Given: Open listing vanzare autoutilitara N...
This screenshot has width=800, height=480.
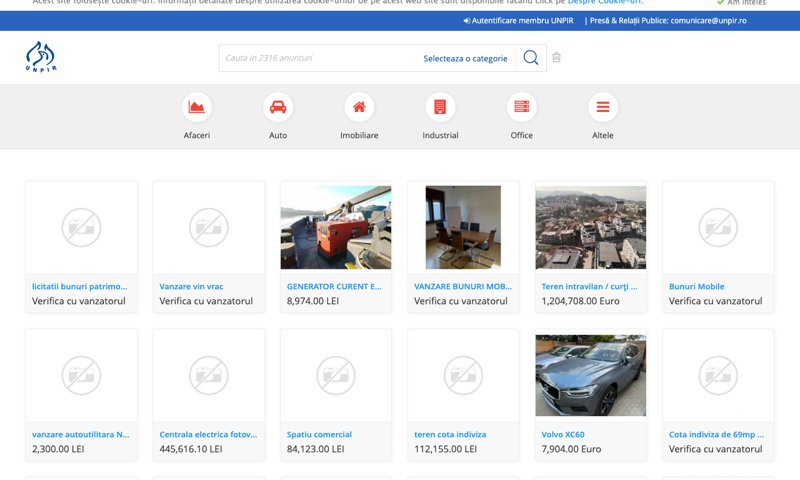Looking at the screenshot, I should pos(81,435).
